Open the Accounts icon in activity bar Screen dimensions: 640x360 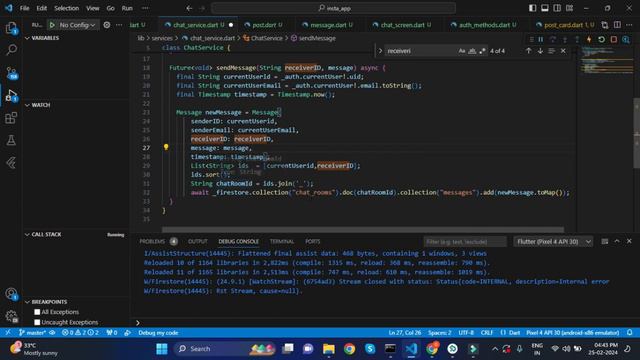click(x=11, y=294)
